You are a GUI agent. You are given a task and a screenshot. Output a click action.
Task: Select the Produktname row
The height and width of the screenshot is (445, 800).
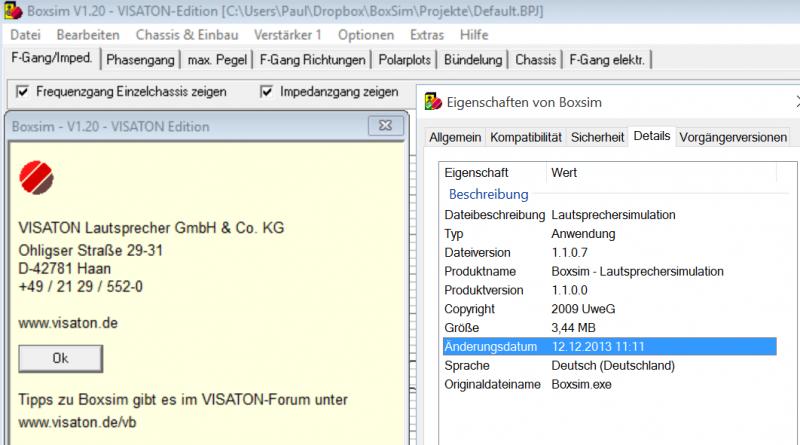(610, 271)
